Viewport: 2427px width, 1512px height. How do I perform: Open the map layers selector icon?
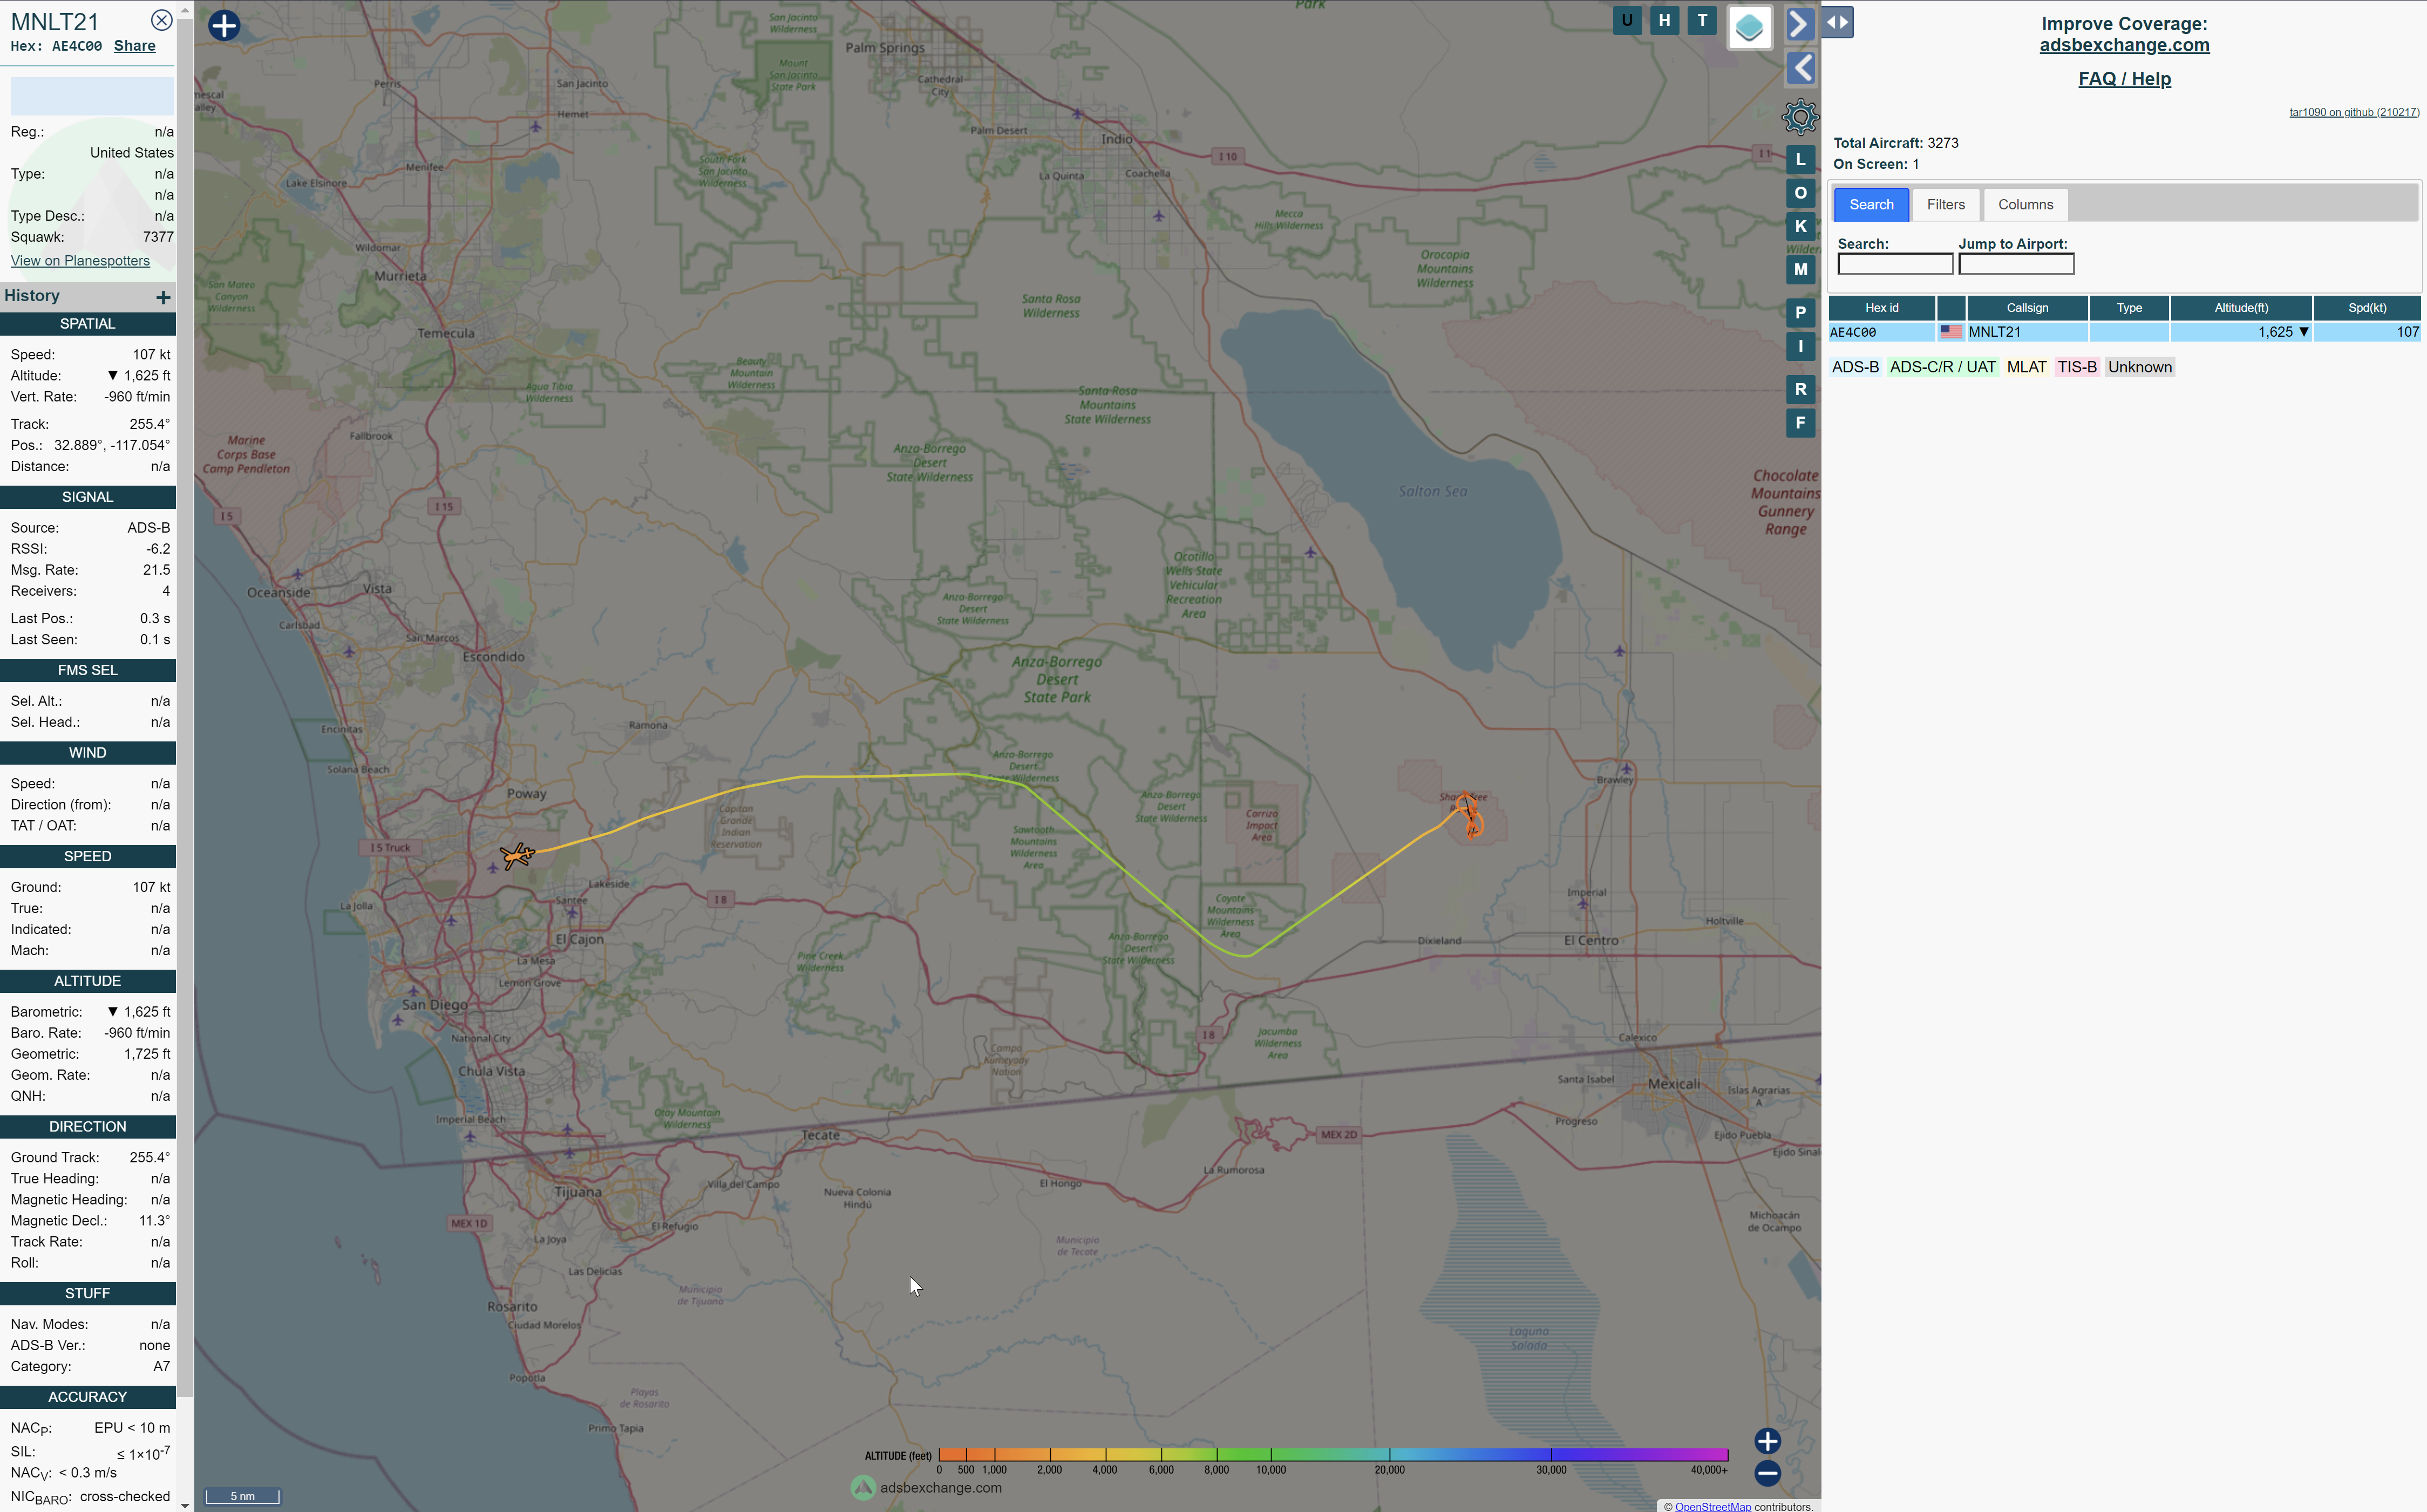tap(1749, 27)
